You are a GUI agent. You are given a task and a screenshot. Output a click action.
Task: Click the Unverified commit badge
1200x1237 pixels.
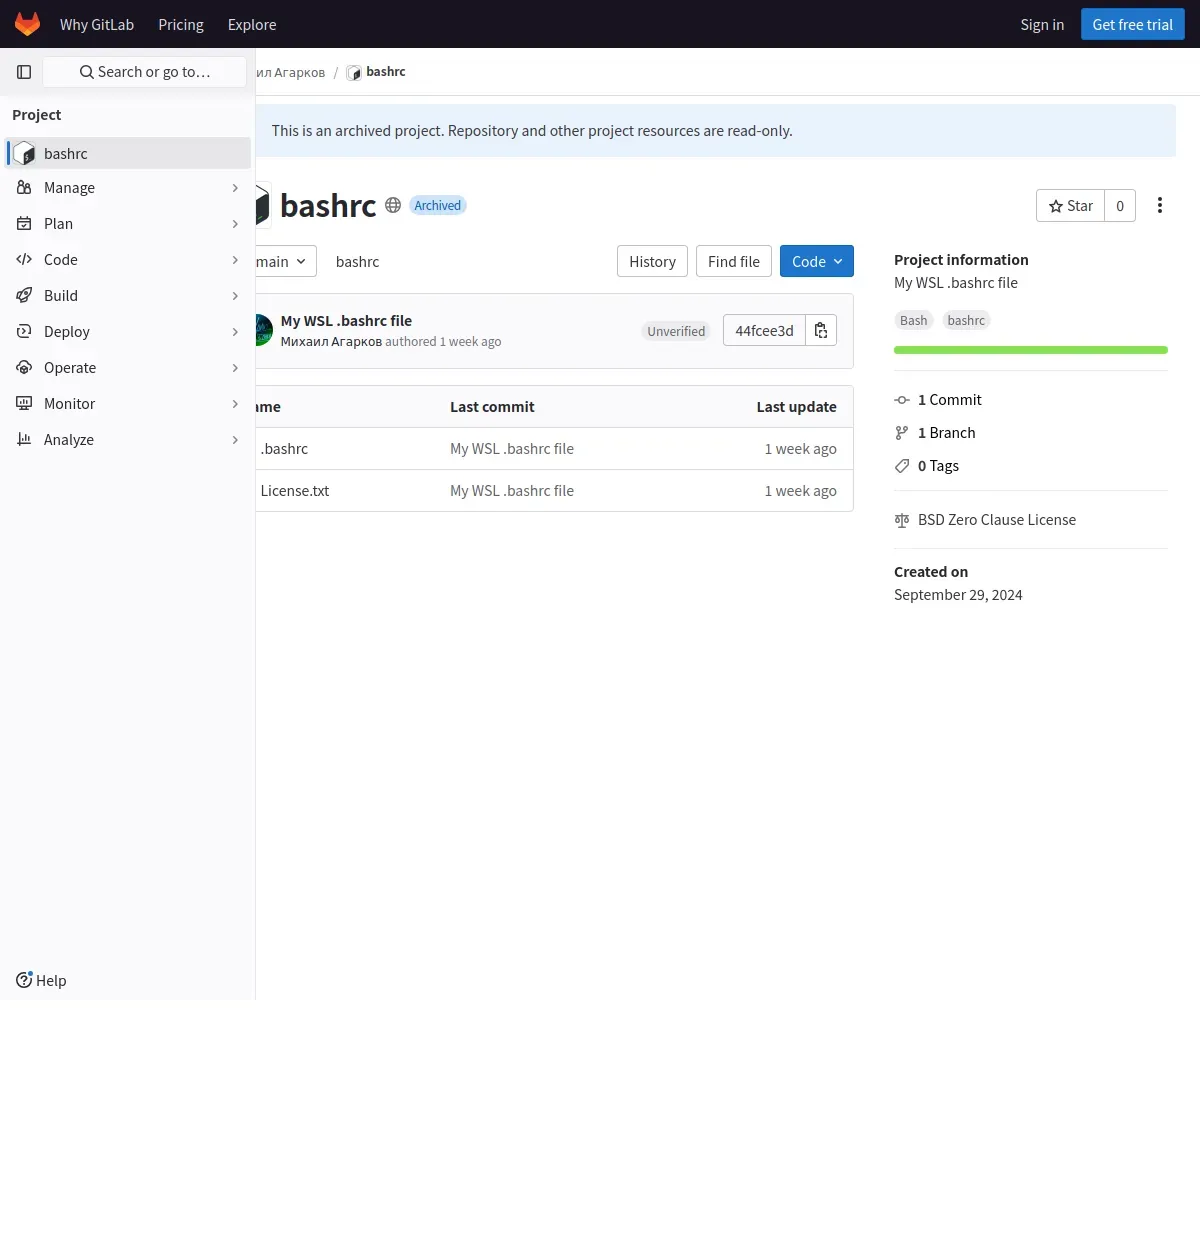click(676, 331)
